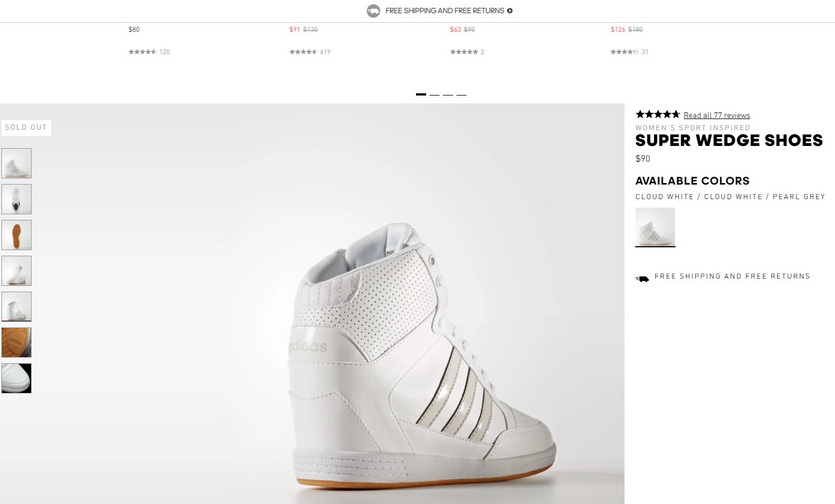835x504 pixels.
Task: Show the topmost shoe thumbnail view
Action: point(16,163)
